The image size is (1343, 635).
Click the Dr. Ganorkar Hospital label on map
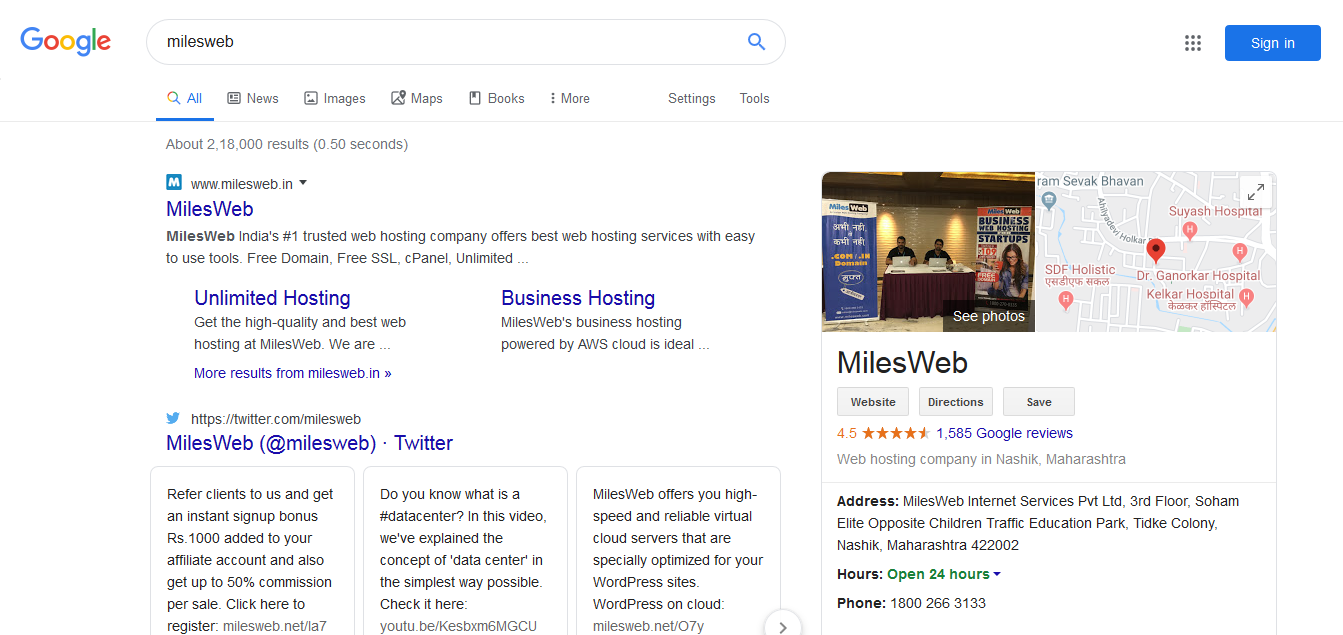tap(1198, 275)
